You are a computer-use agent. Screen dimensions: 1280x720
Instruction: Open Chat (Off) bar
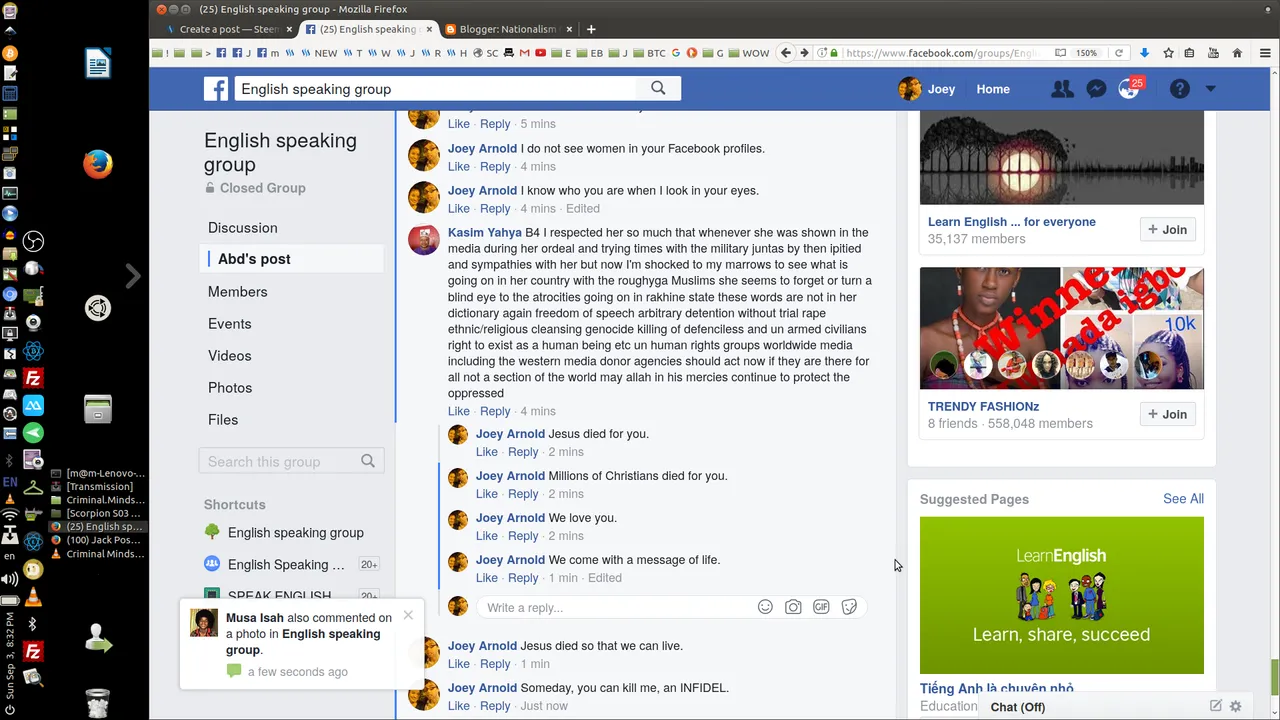pyautogui.click(x=1018, y=707)
